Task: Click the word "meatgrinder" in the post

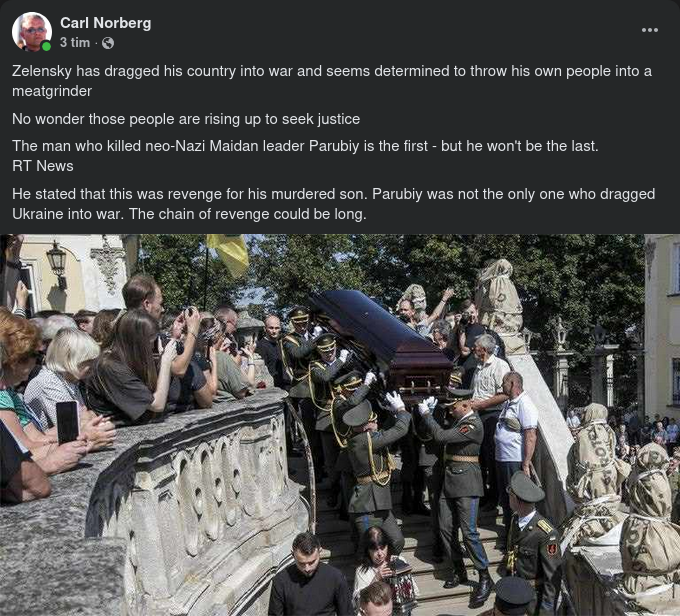Action: click(52, 91)
